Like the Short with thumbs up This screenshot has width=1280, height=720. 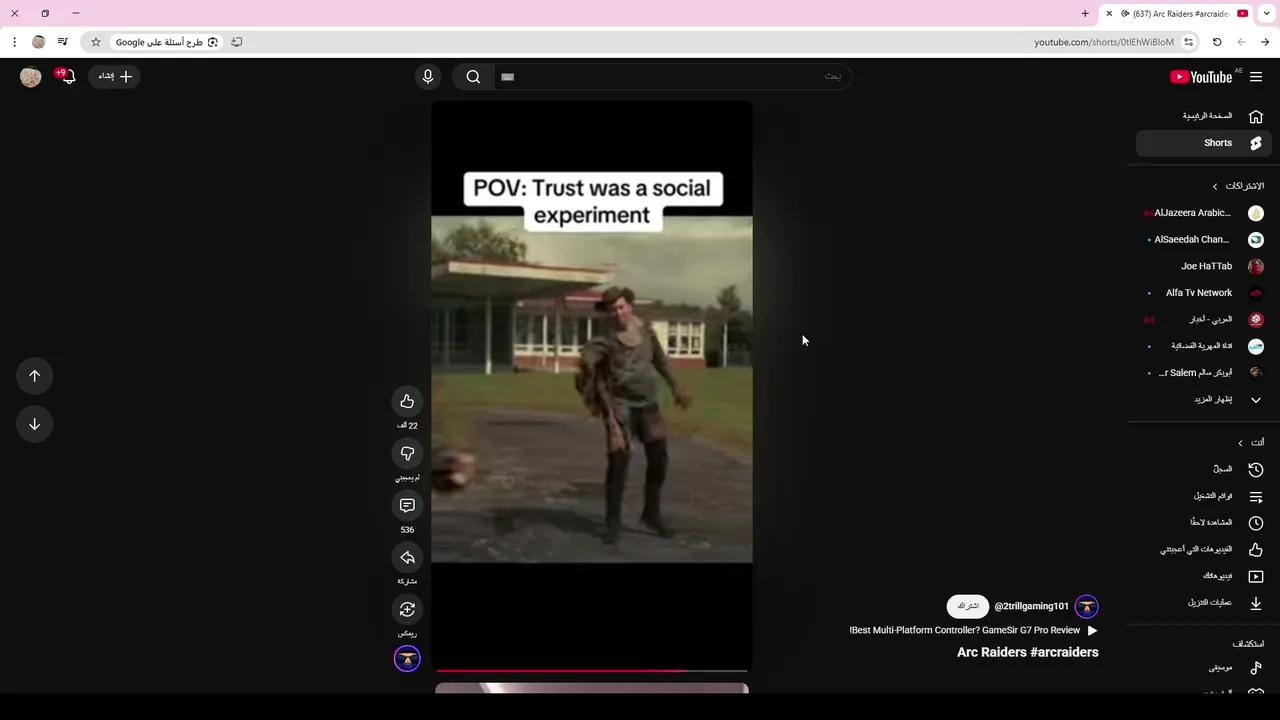(x=407, y=401)
